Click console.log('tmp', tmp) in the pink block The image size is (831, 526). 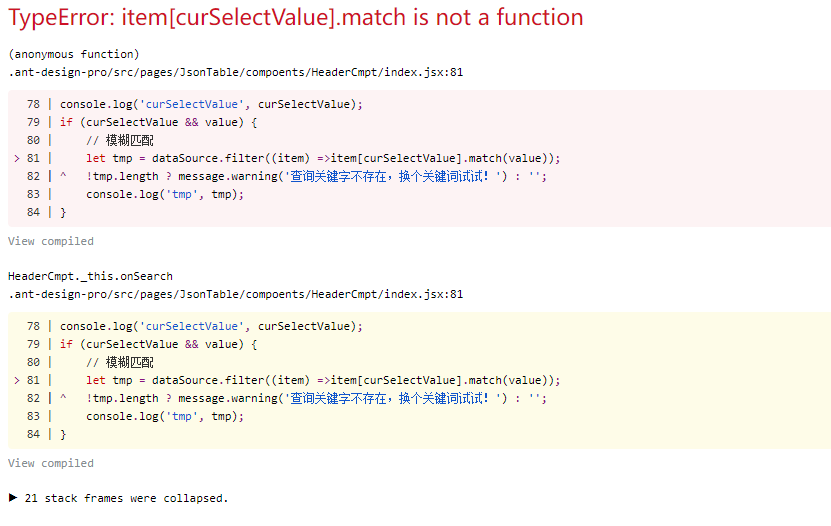[165, 194]
